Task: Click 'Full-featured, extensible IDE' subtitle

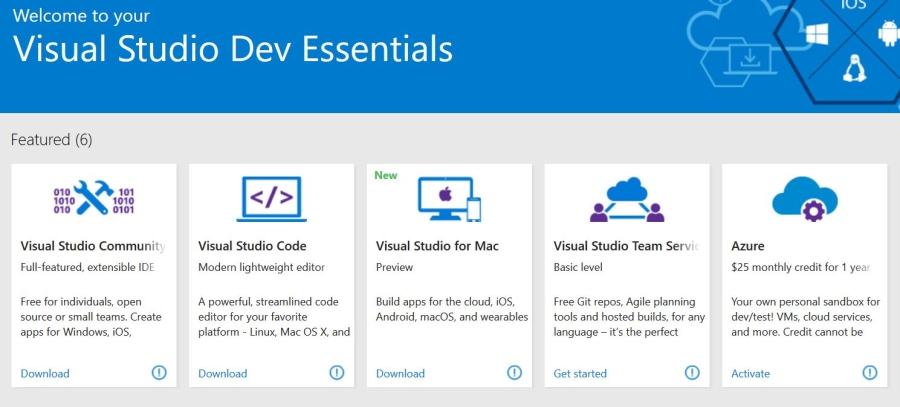Action: click(88, 267)
